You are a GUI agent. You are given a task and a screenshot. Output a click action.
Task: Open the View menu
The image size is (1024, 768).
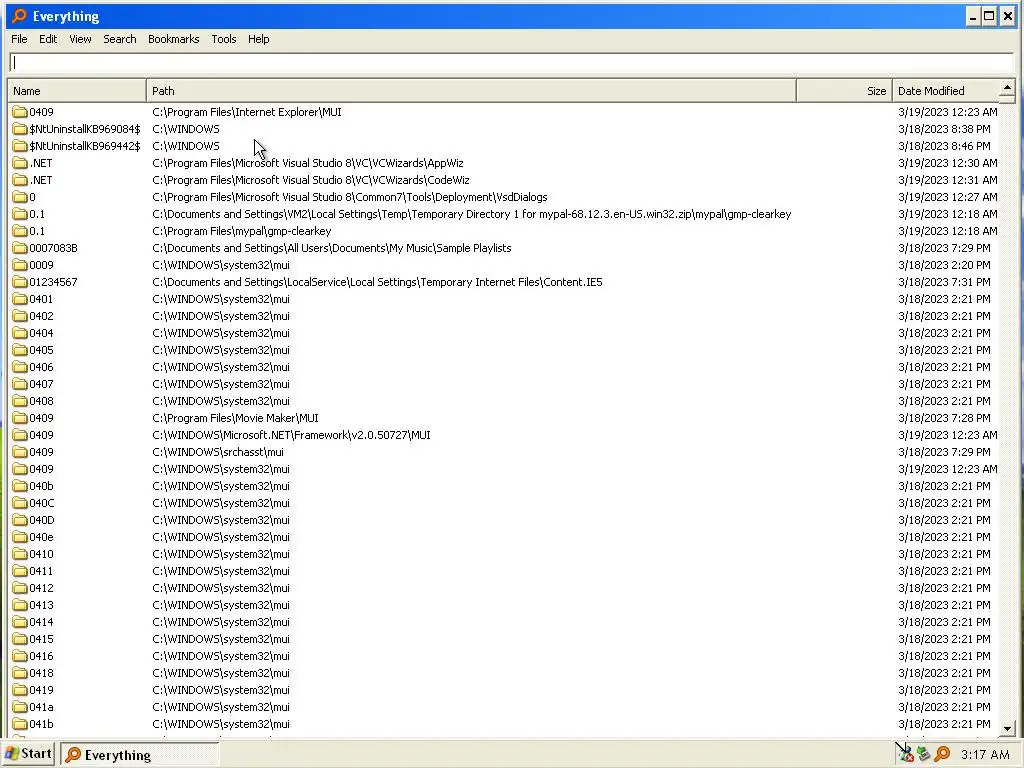80,39
